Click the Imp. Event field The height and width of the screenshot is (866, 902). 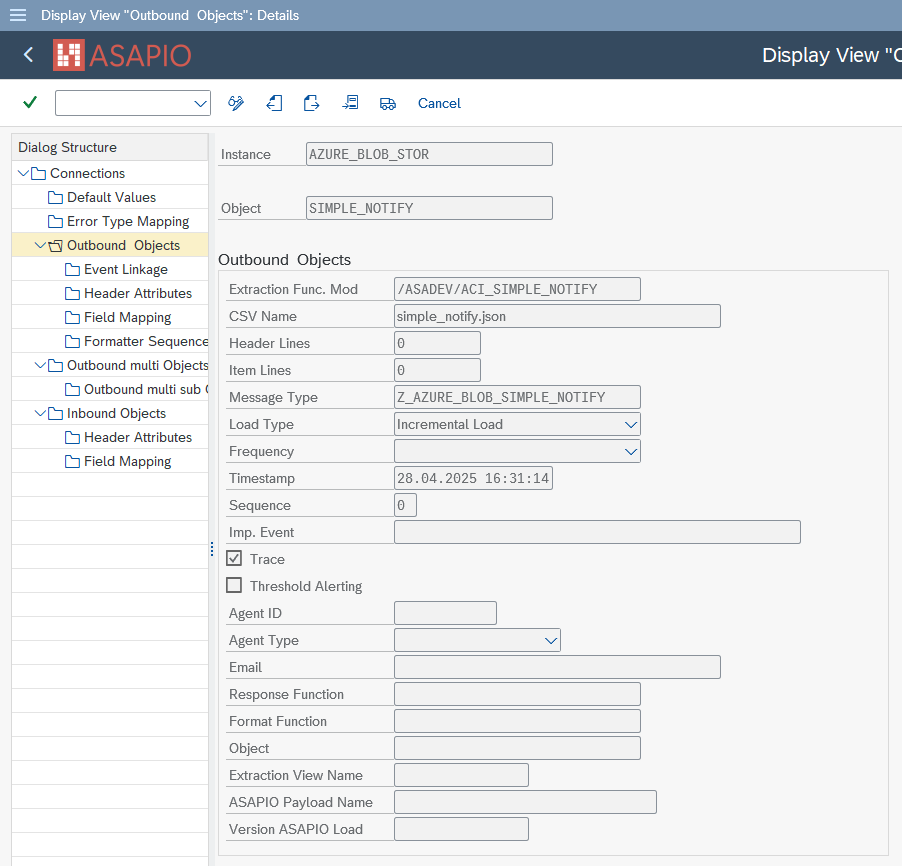(x=597, y=532)
